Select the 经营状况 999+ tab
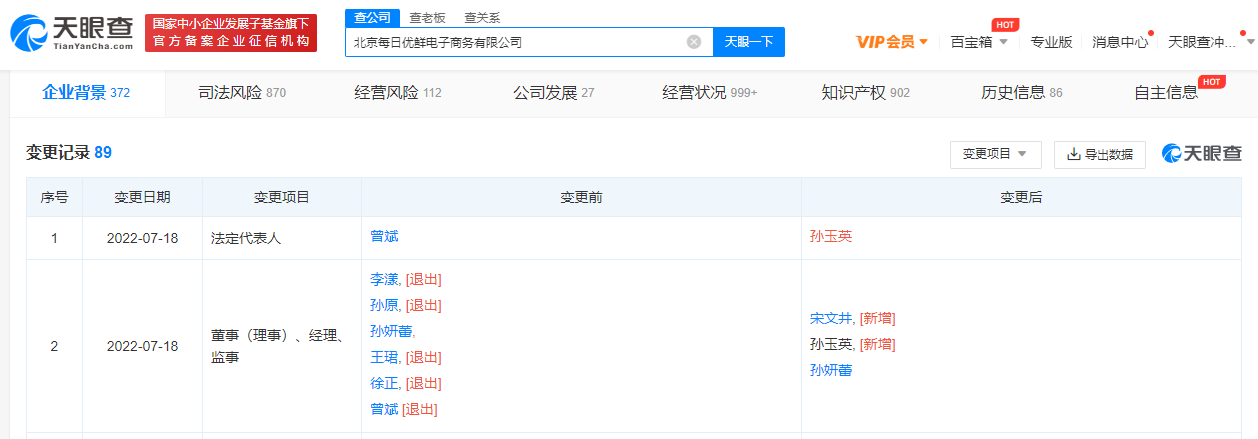 (x=710, y=93)
